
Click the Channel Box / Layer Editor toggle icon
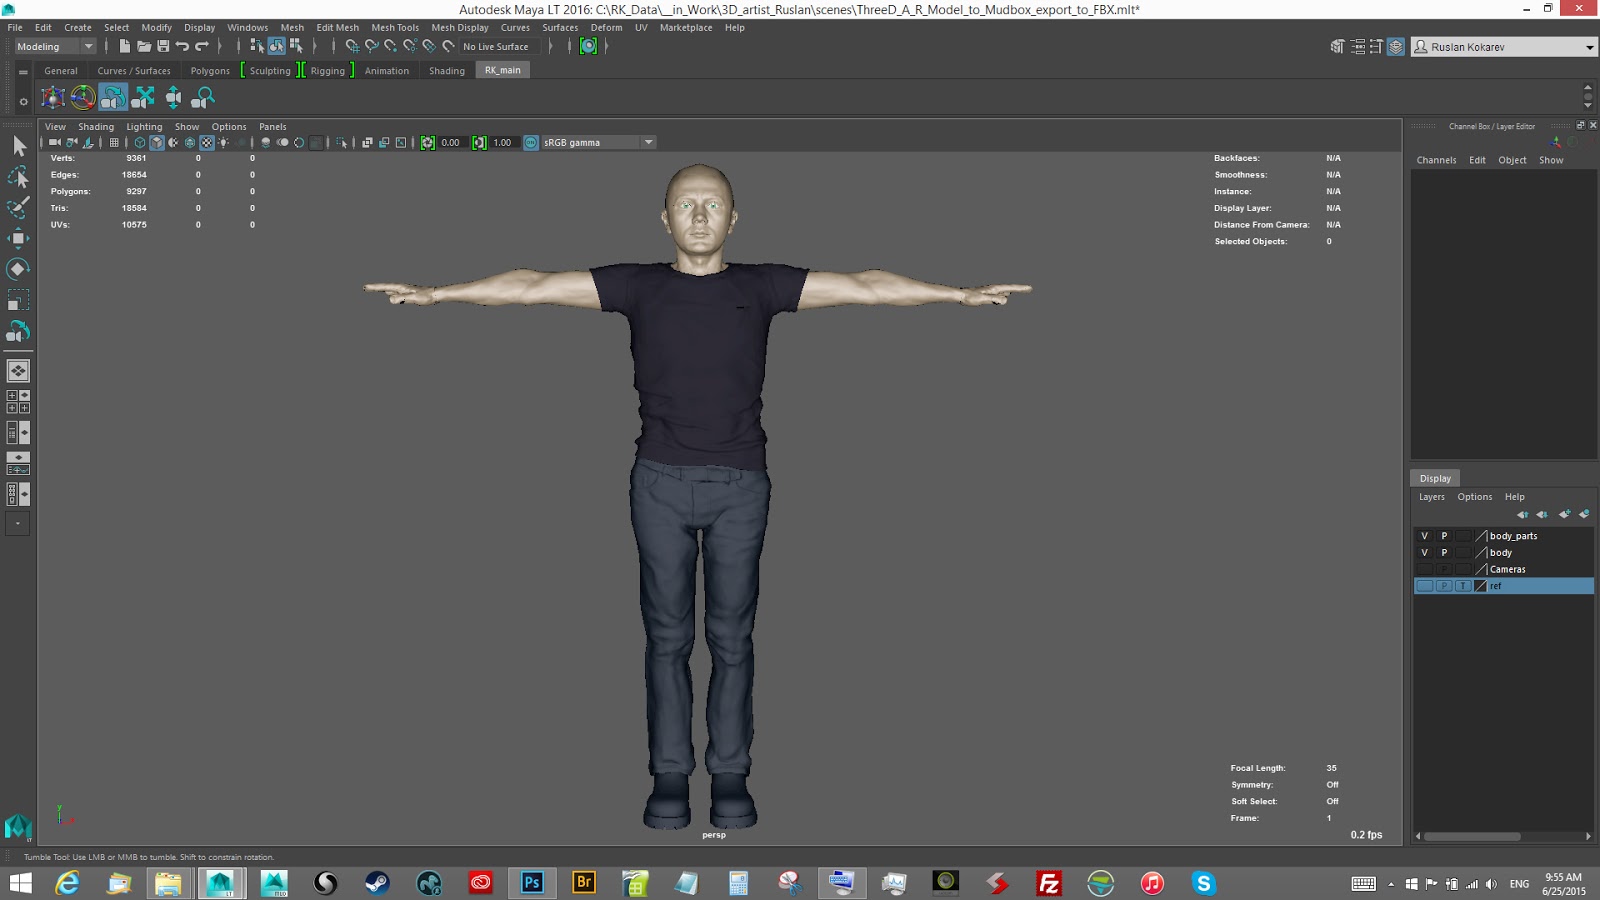click(1396, 46)
